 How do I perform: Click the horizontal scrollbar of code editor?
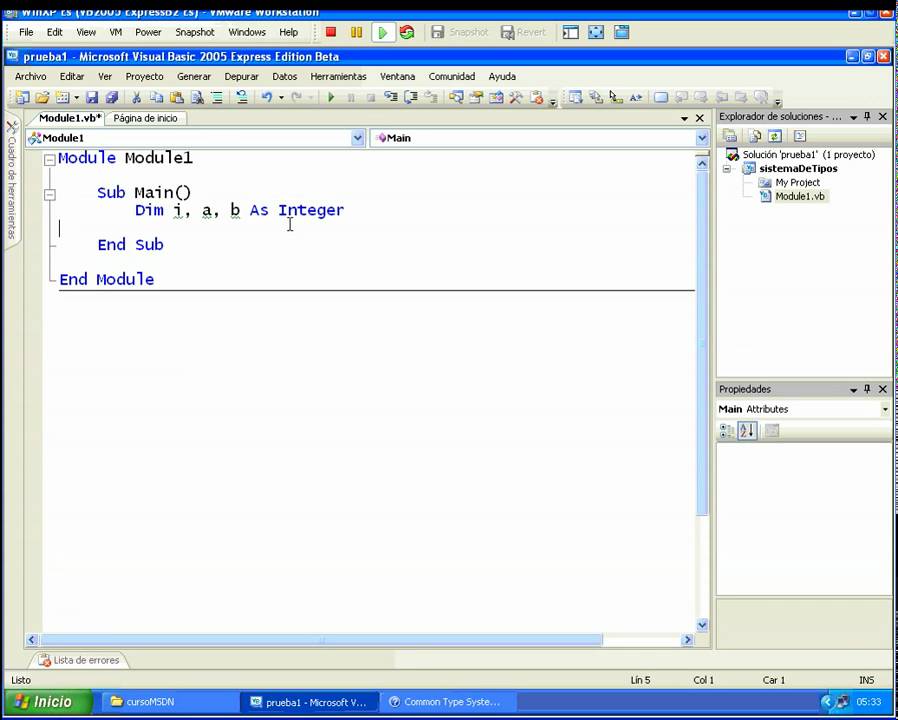click(321, 640)
